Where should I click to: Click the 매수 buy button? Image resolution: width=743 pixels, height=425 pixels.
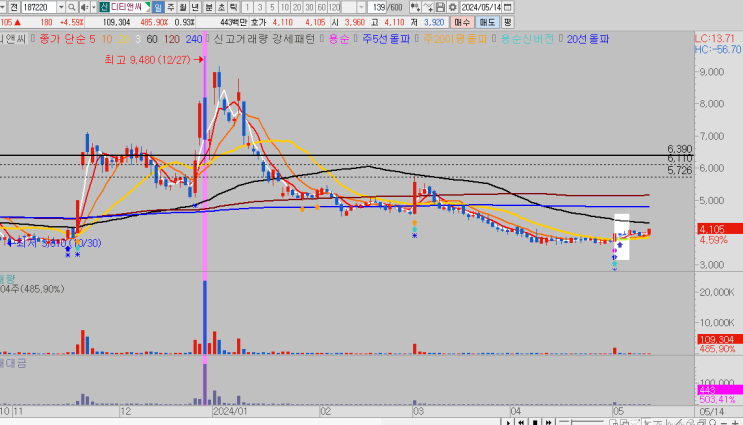462,22
